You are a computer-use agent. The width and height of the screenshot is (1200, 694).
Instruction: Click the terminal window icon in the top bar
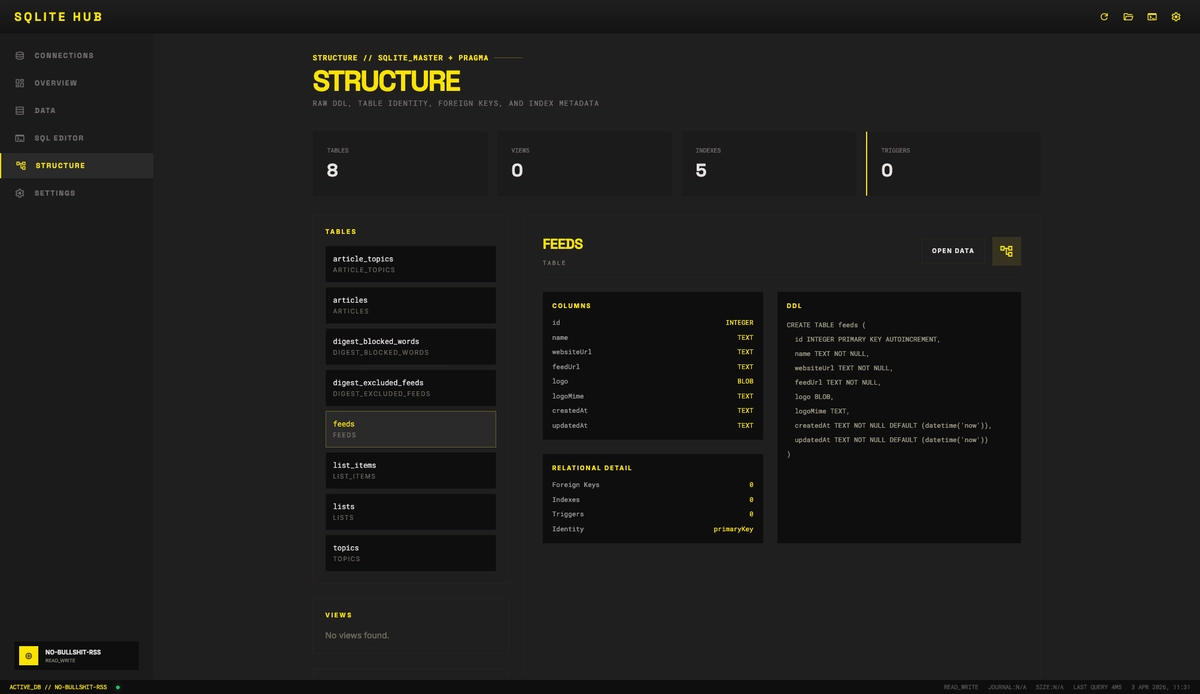click(1151, 16)
